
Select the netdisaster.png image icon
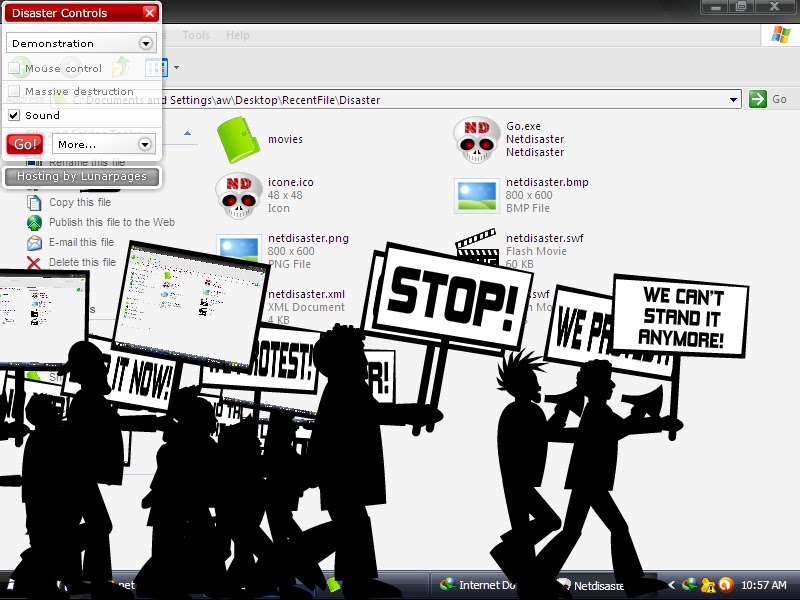[238, 250]
